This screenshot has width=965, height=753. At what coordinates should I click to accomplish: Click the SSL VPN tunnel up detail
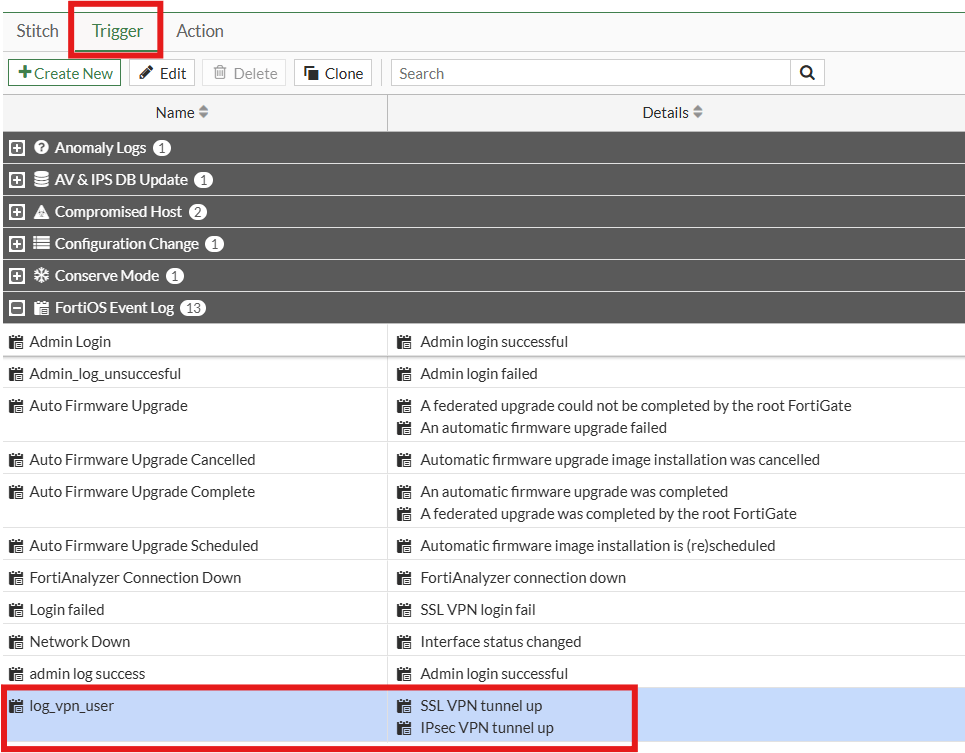(481, 706)
